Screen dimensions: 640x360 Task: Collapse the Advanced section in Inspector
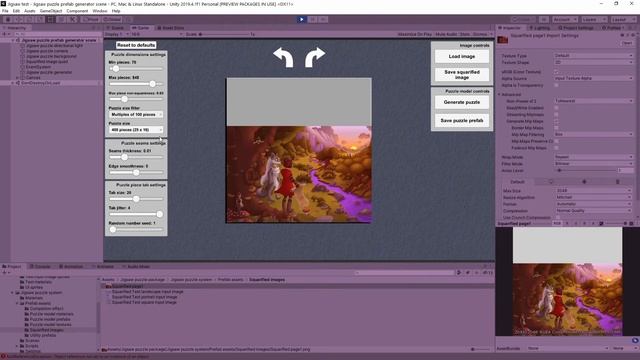click(500, 94)
